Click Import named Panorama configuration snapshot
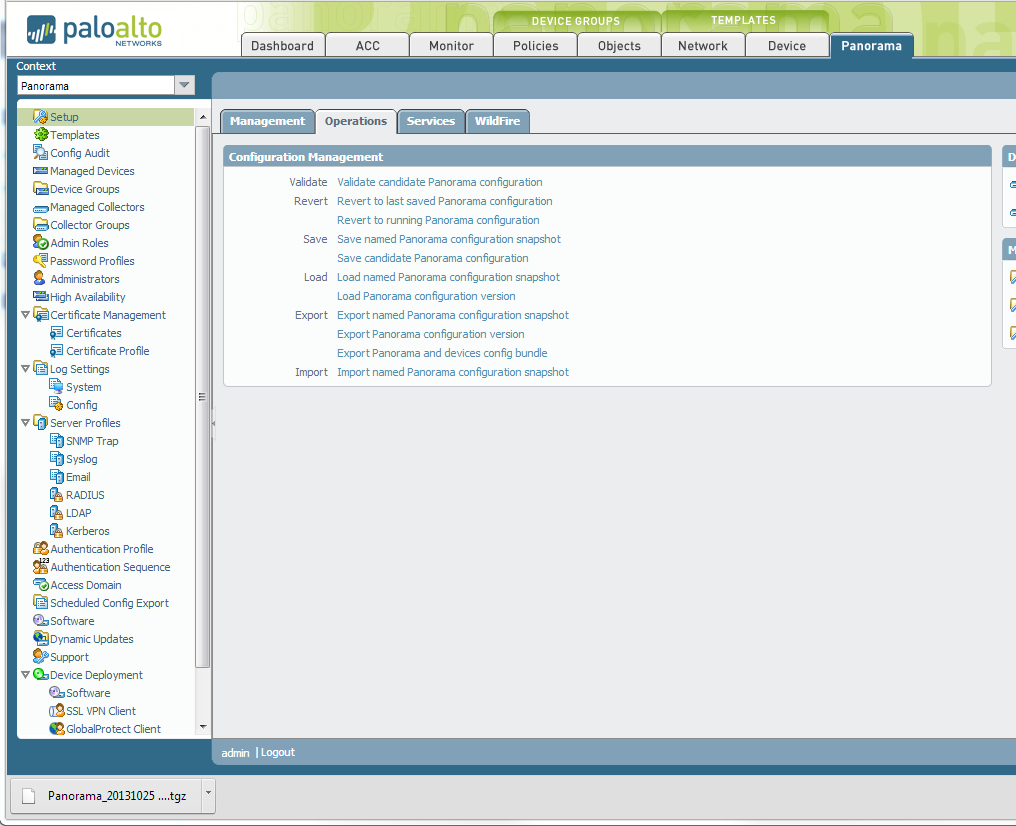 (x=453, y=372)
